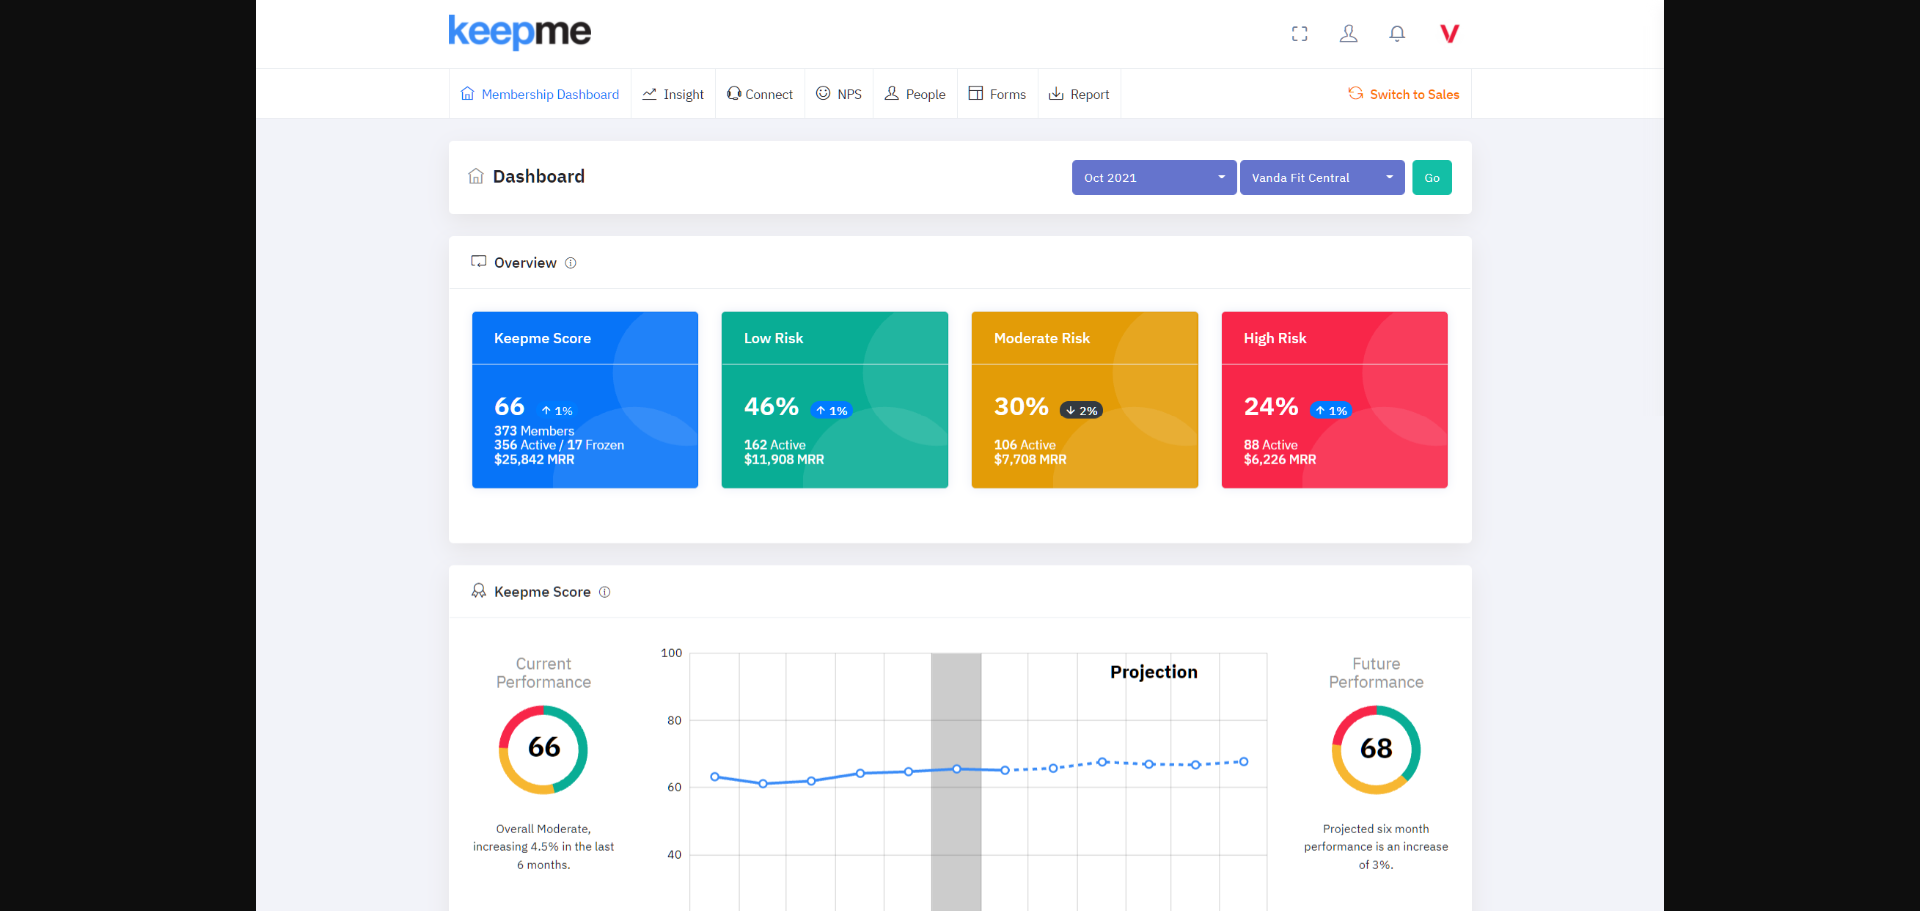1920x911 pixels.
Task: Click the Keepme Score ribbon icon
Action: tap(479, 591)
